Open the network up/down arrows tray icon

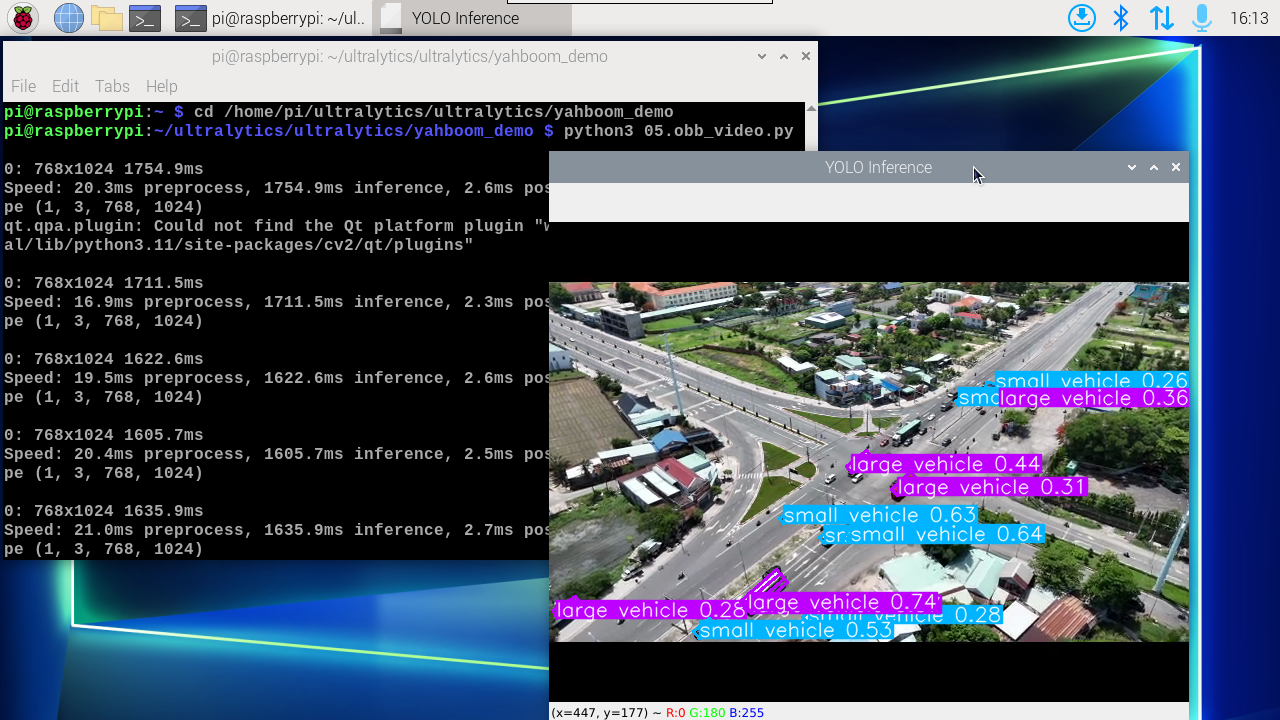coord(1161,18)
